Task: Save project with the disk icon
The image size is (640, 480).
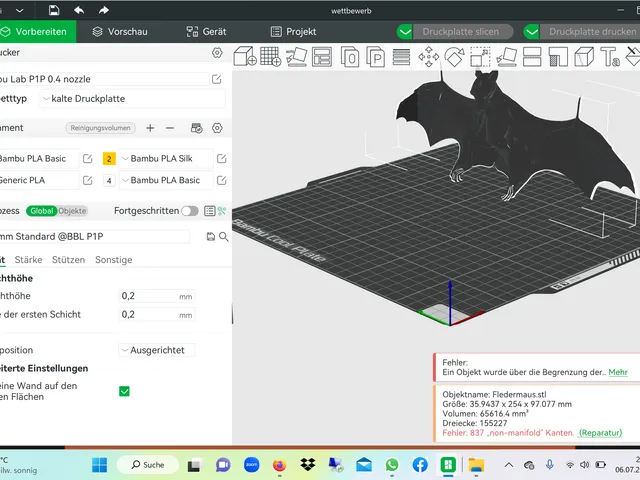Action: click(54, 10)
